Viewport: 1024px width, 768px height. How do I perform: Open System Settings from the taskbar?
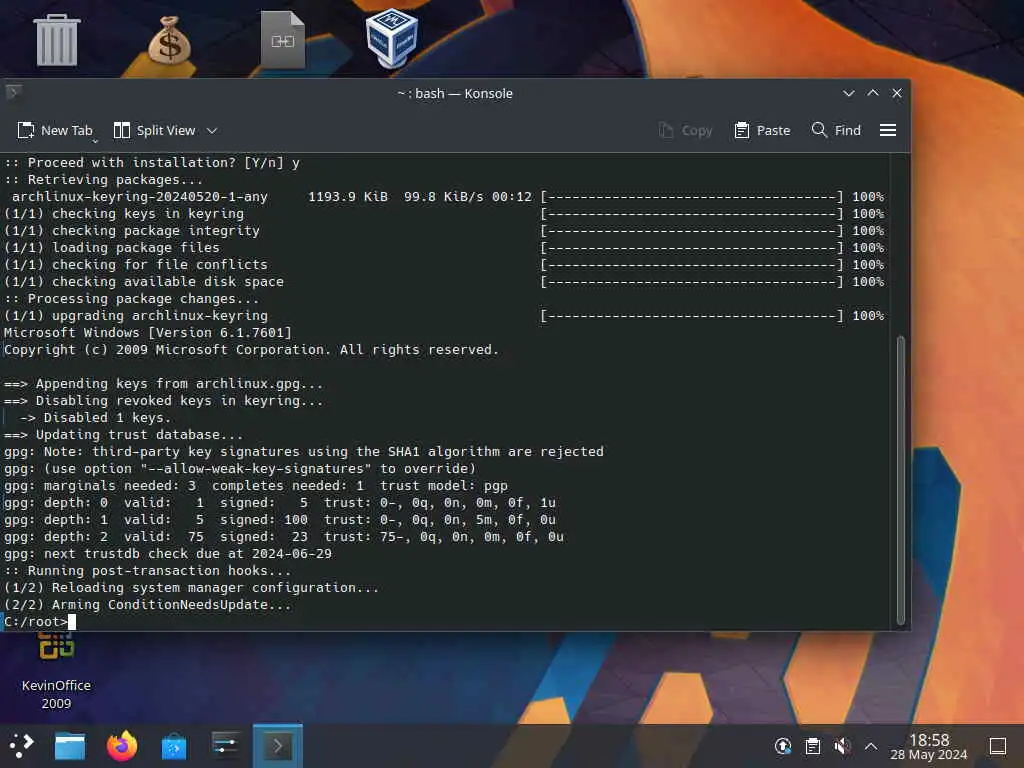pos(225,746)
